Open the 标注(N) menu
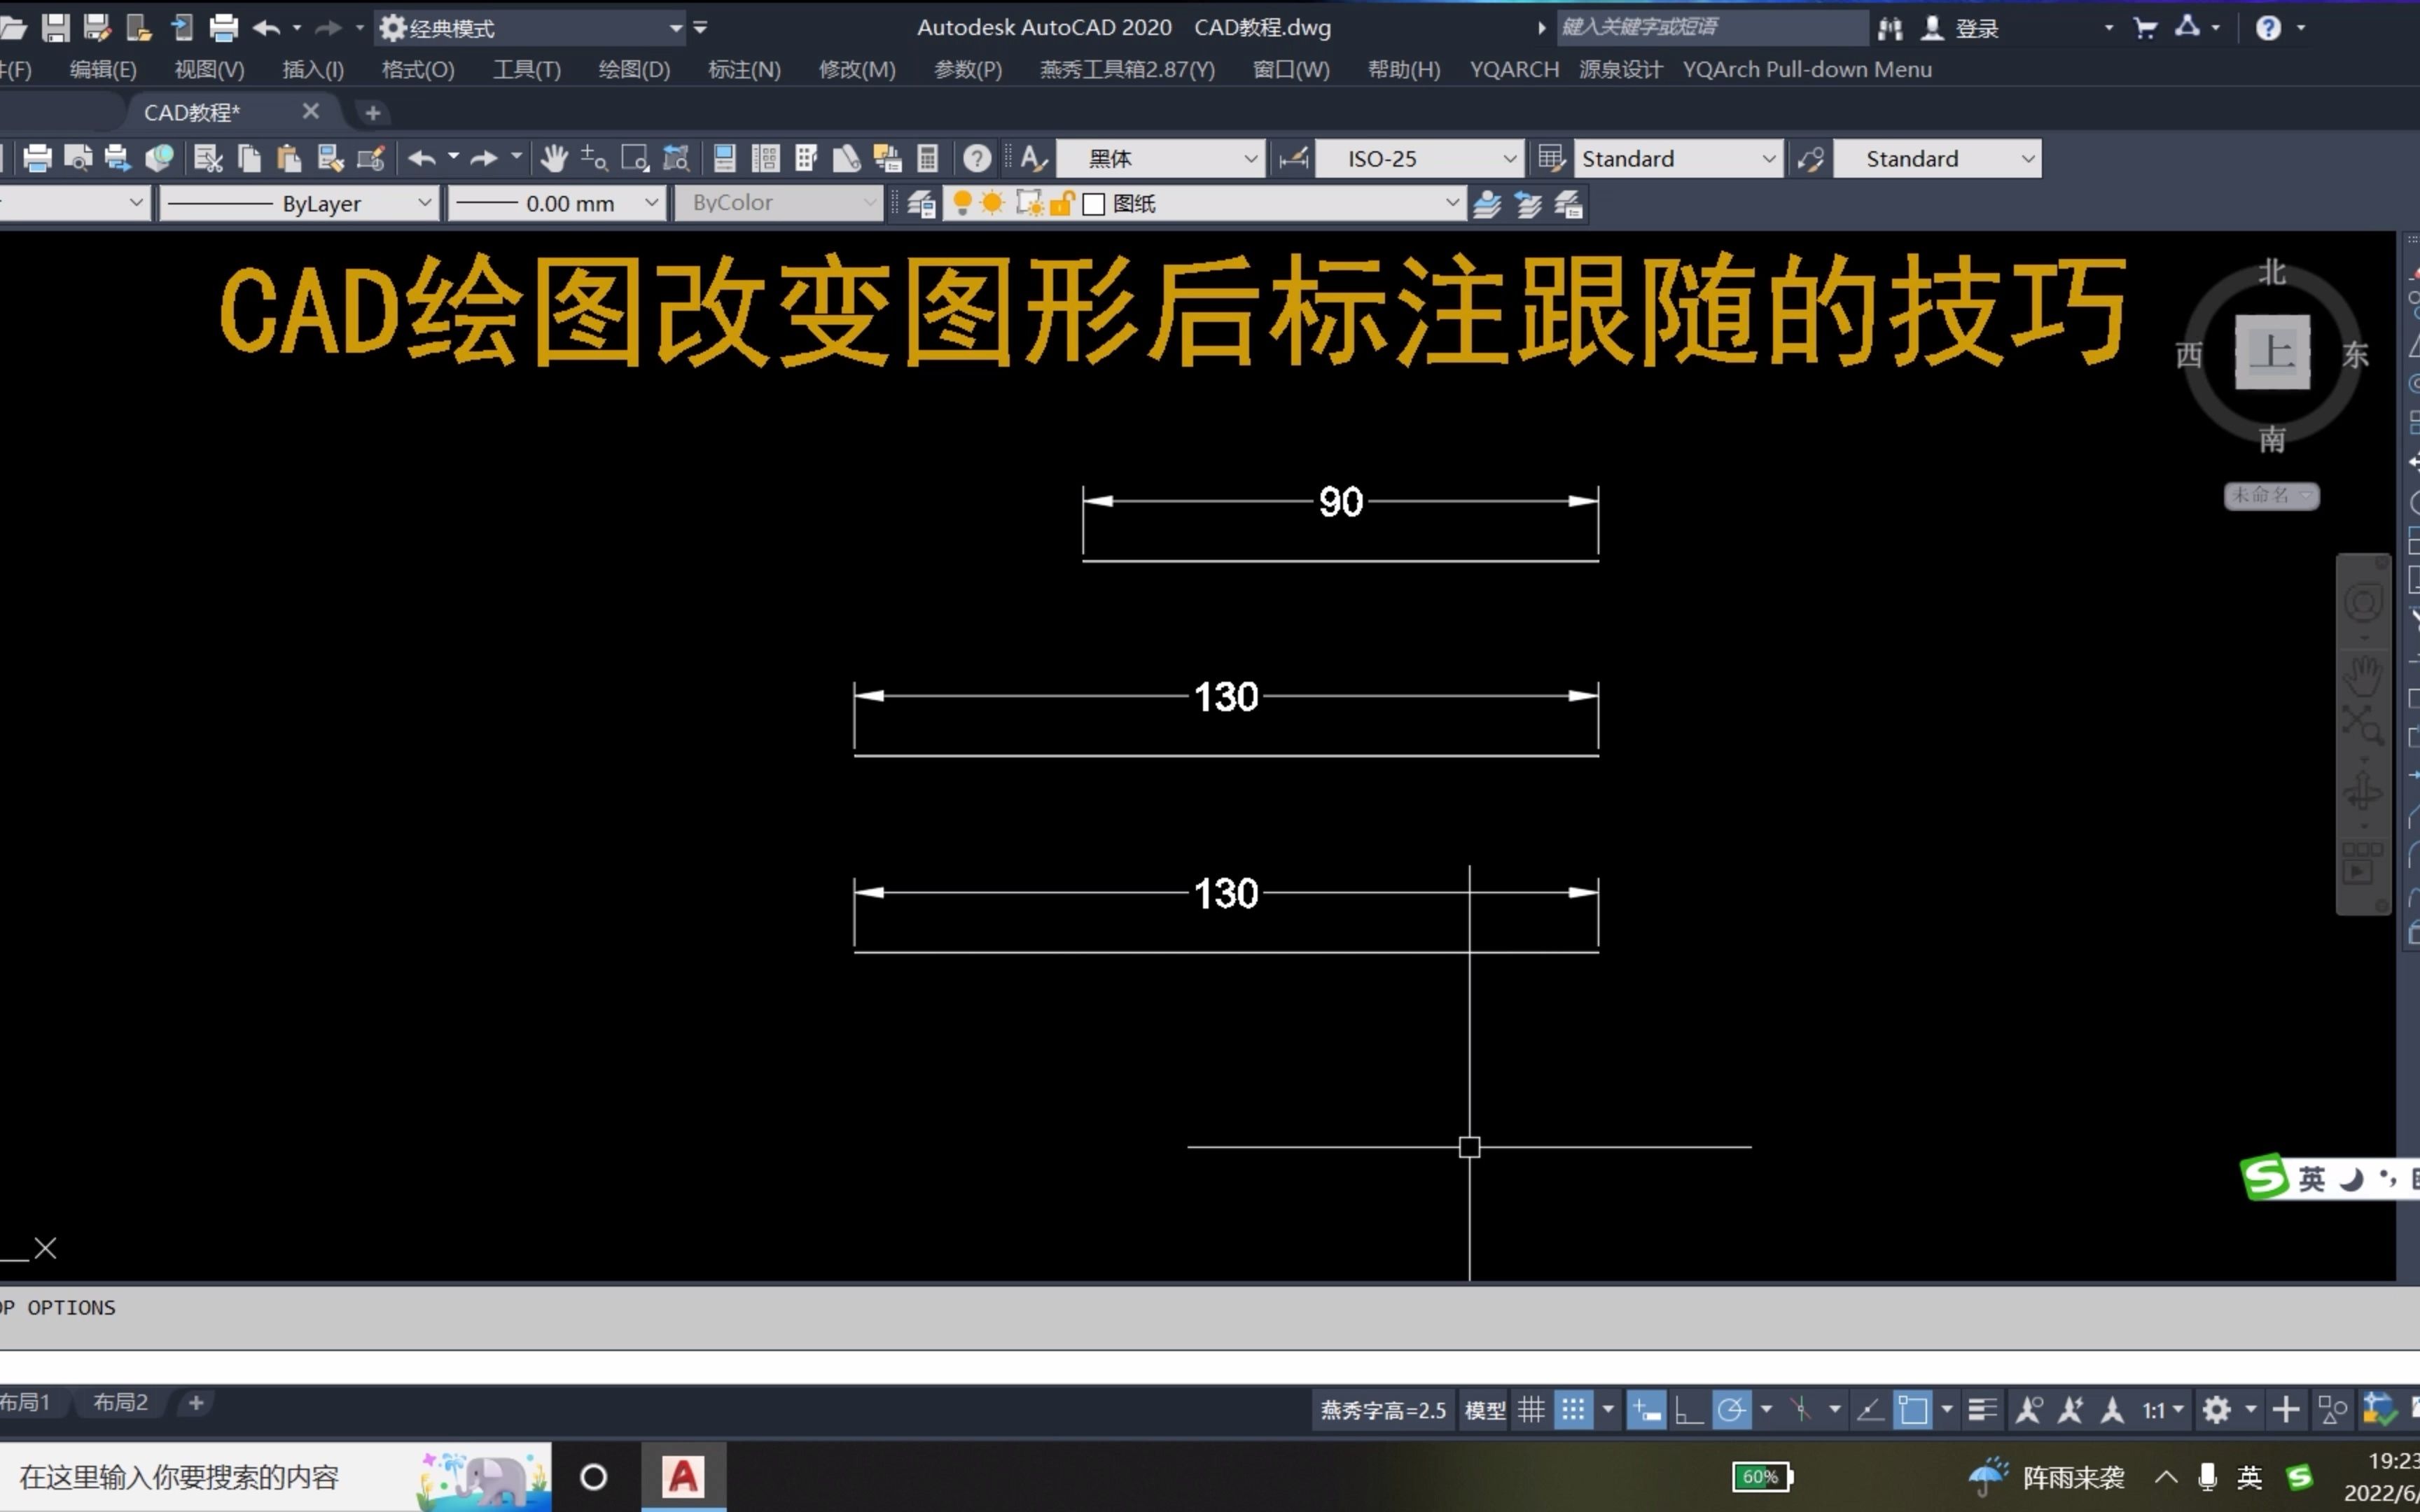 click(744, 70)
